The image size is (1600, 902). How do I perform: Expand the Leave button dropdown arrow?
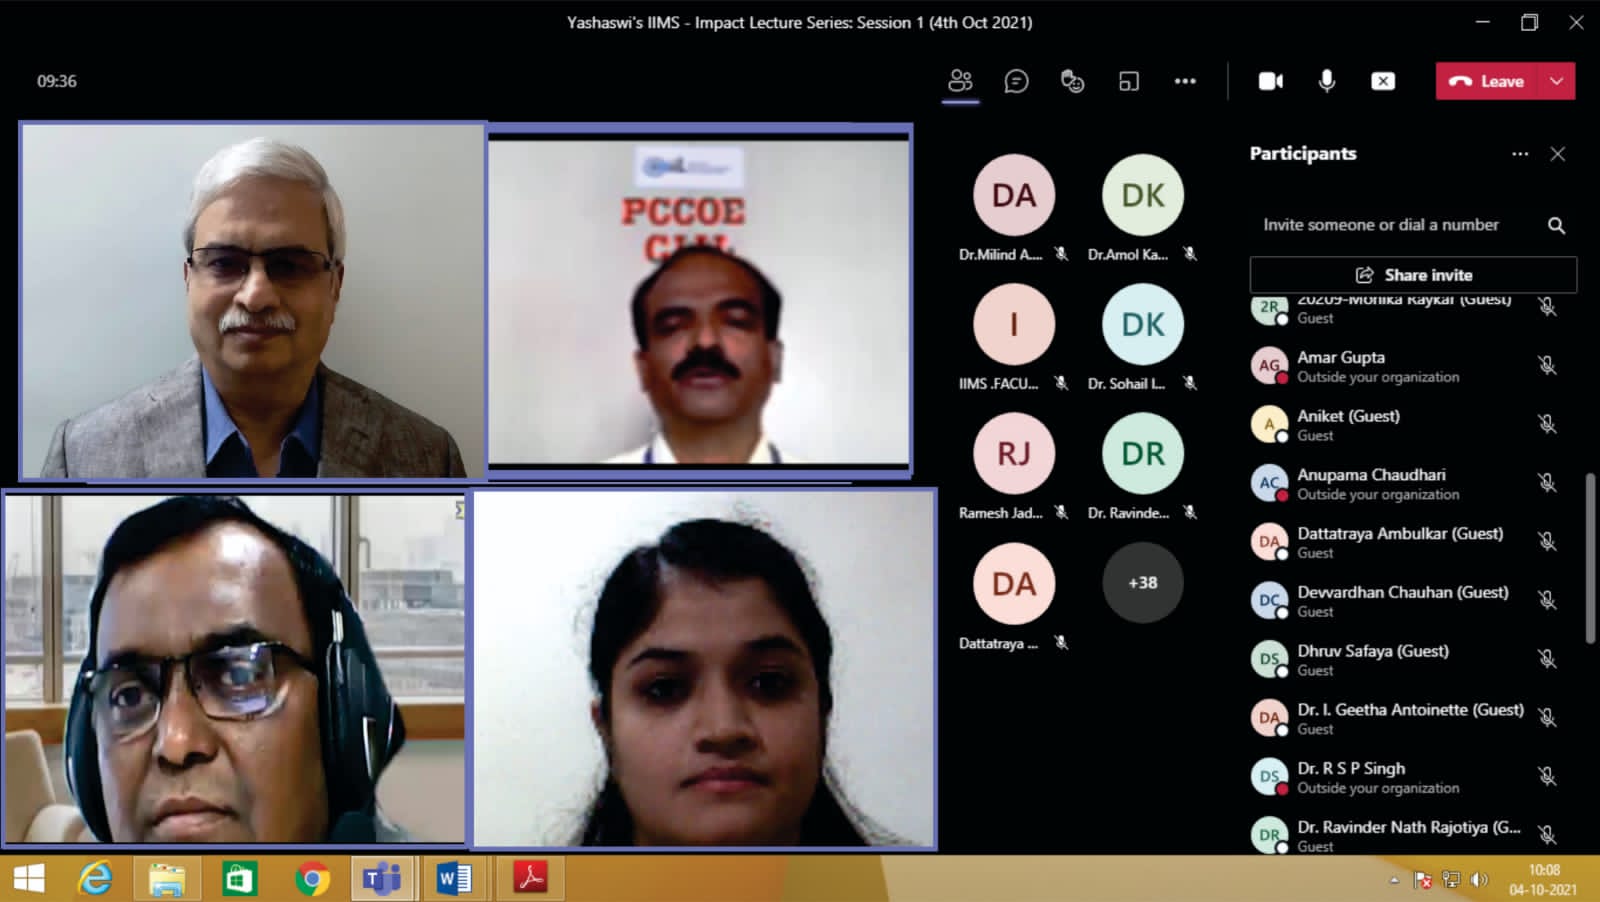1557,81
